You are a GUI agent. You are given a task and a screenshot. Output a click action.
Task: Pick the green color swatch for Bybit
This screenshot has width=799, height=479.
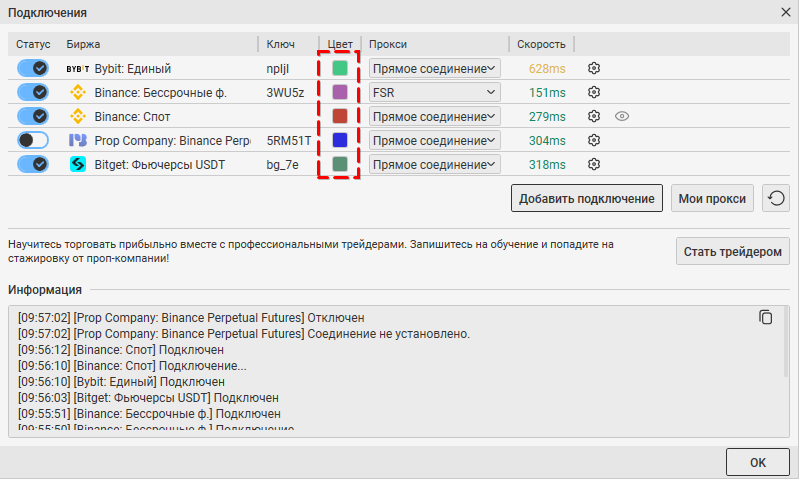pyautogui.click(x=340, y=68)
